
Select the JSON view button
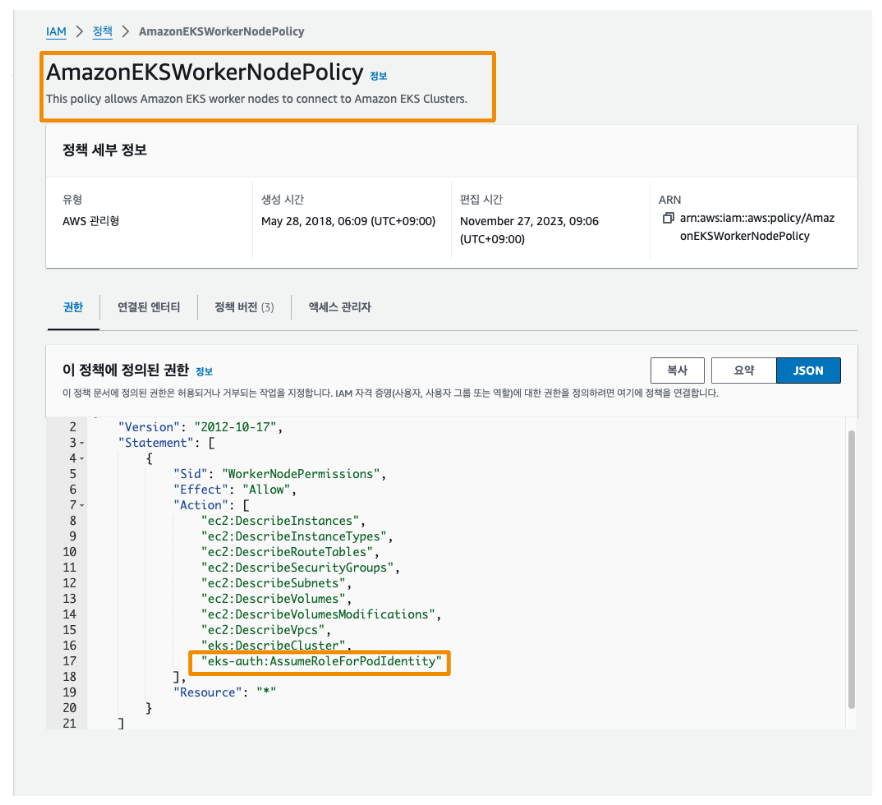pyautogui.click(x=808, y=370)
